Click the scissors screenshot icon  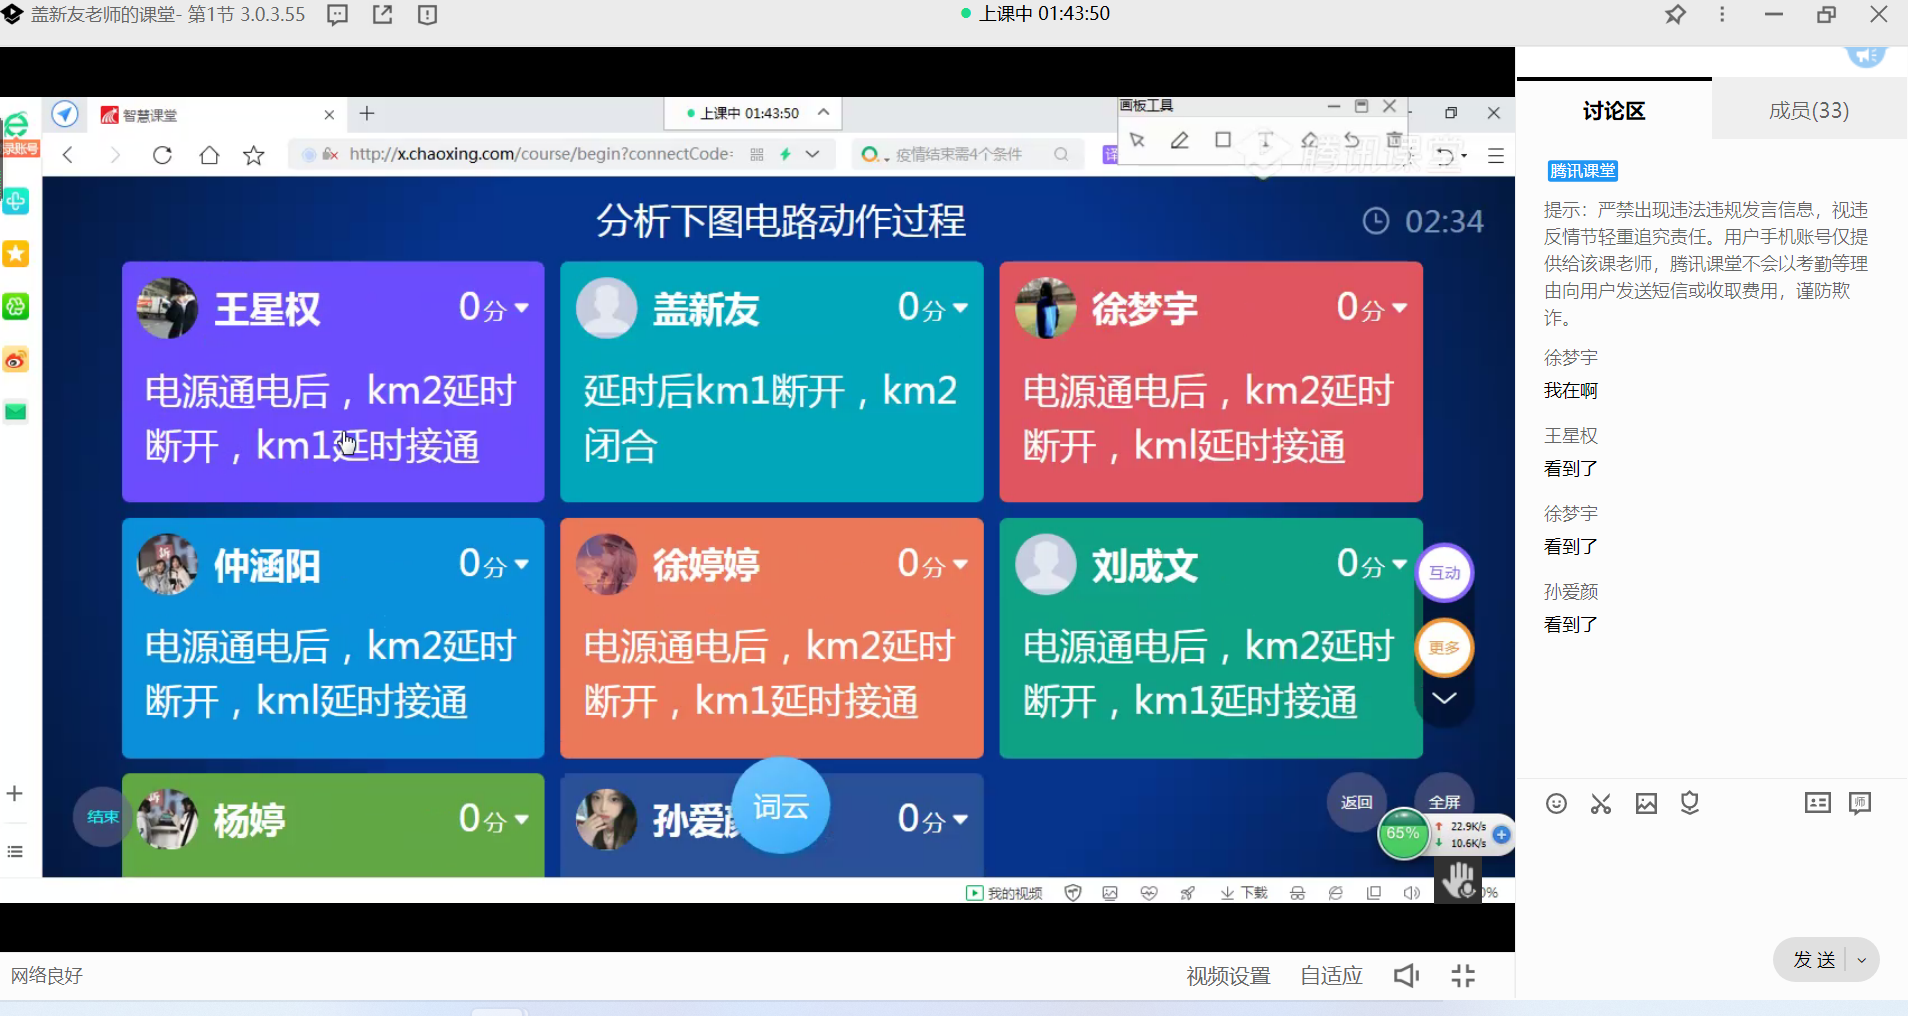click(x=1601, y=804)
